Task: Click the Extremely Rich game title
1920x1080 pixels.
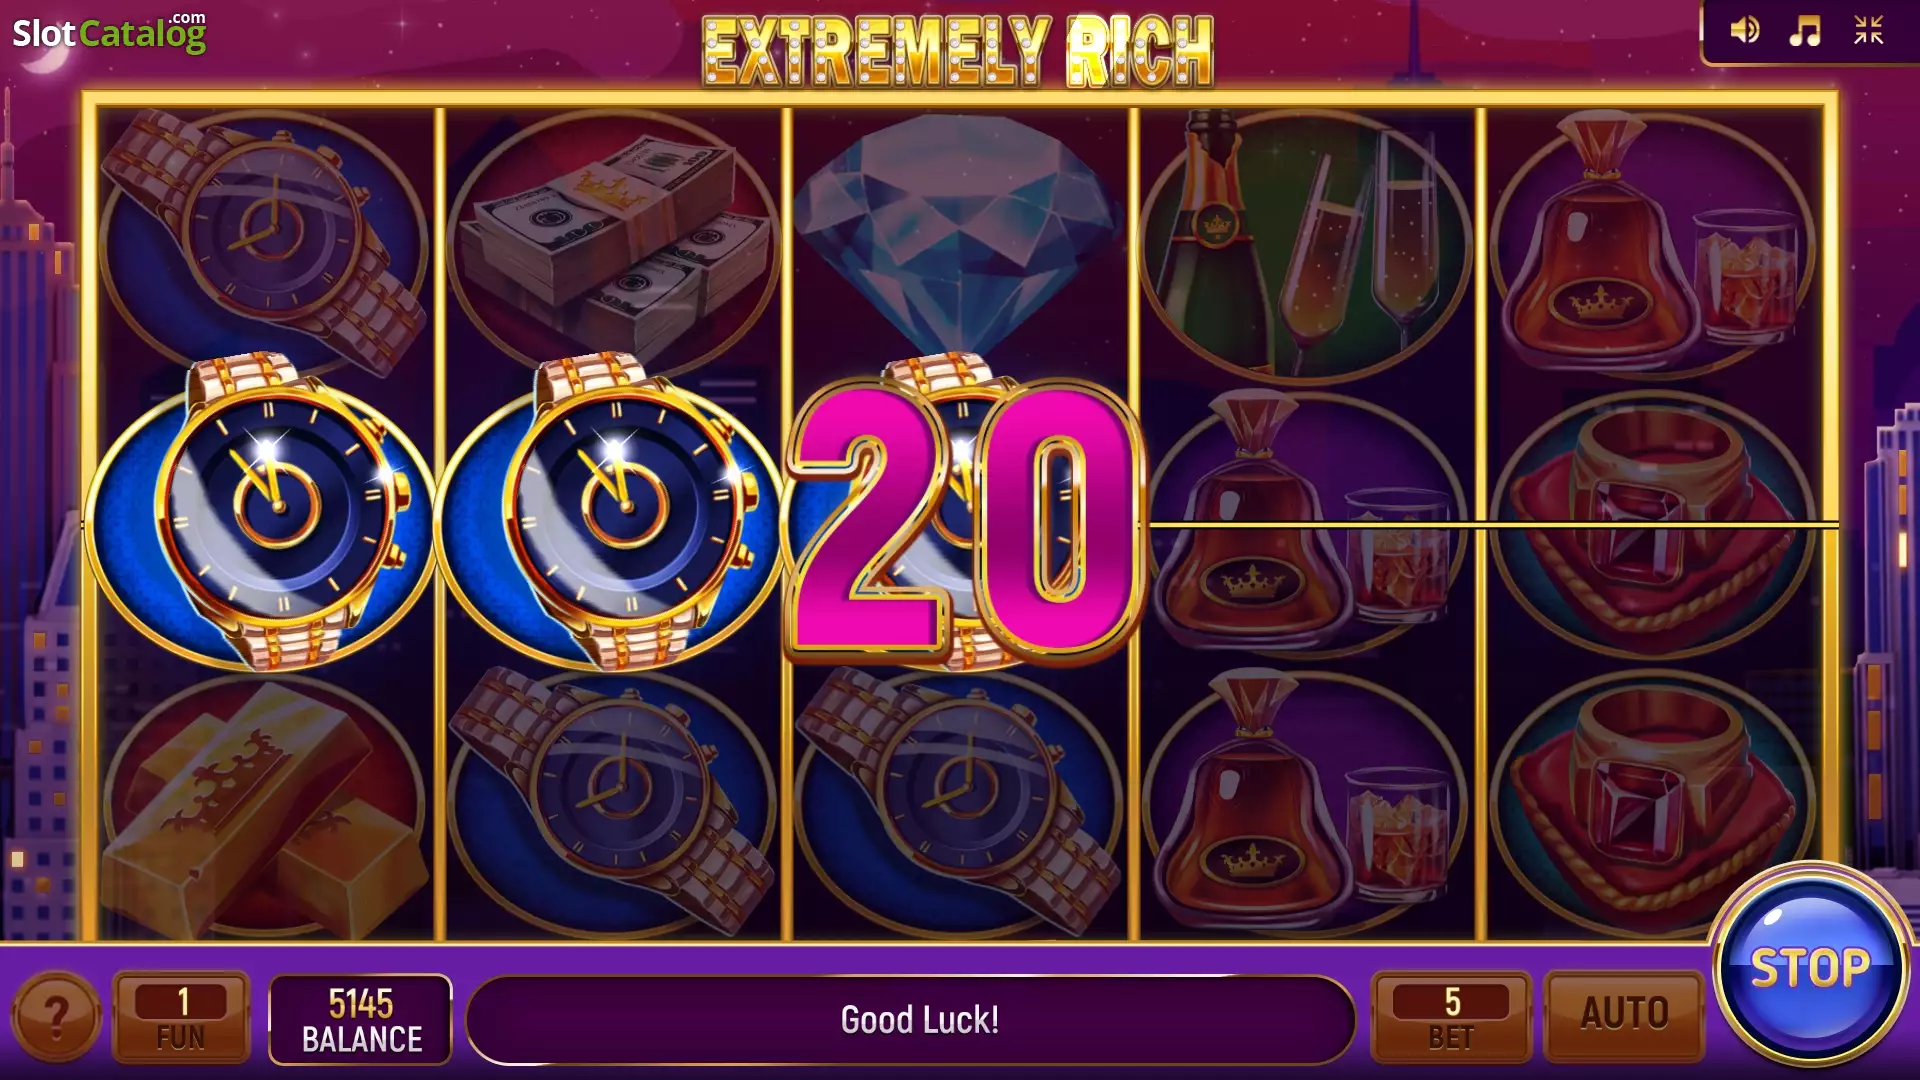Action: click(x=958, y=50)
